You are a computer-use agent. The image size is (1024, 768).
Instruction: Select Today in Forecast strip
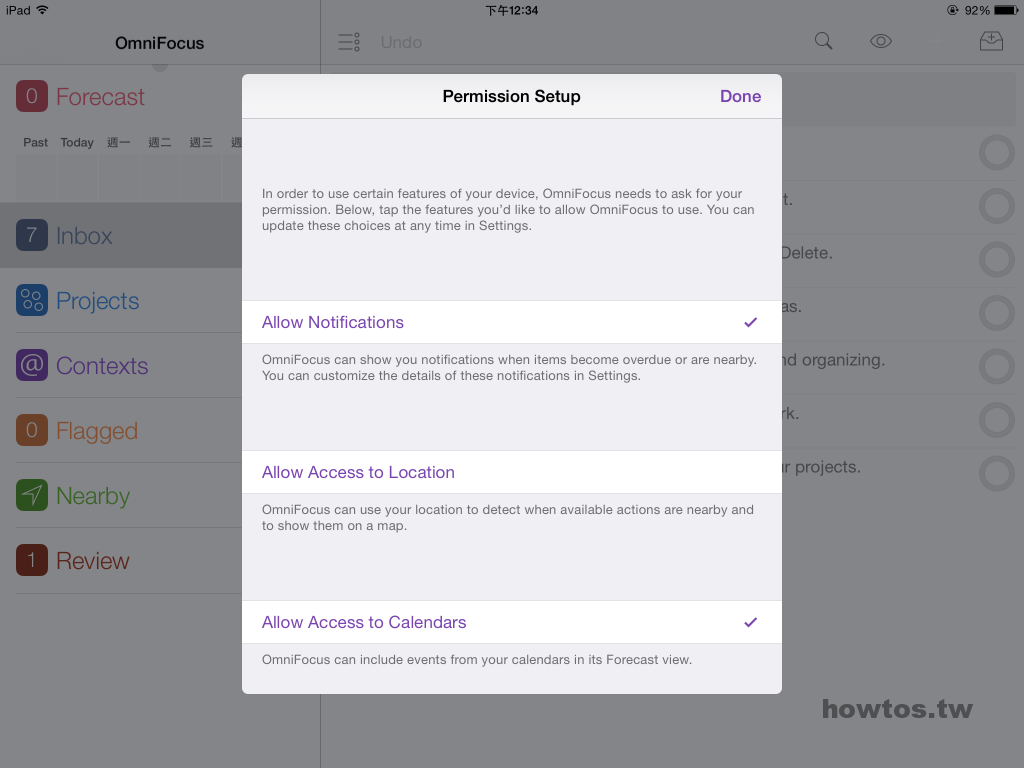click(x=77, y=142)
